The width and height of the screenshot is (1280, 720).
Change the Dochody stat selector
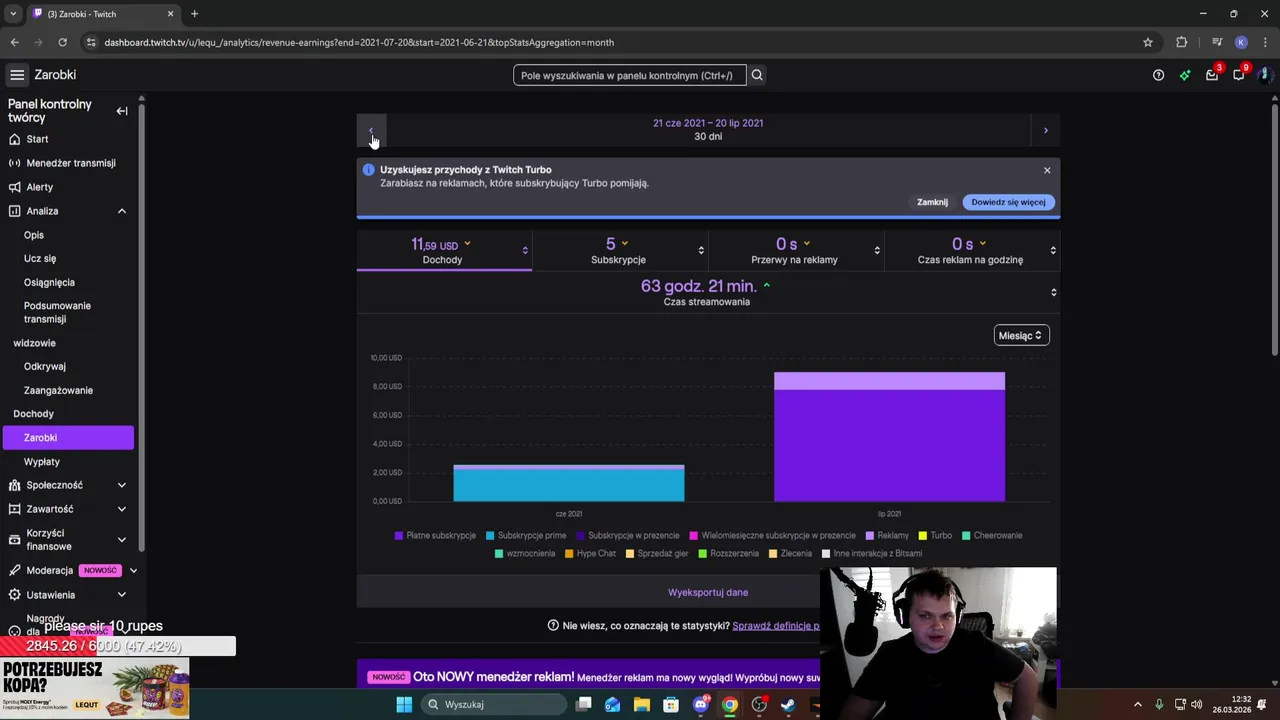tap(525, 250)
